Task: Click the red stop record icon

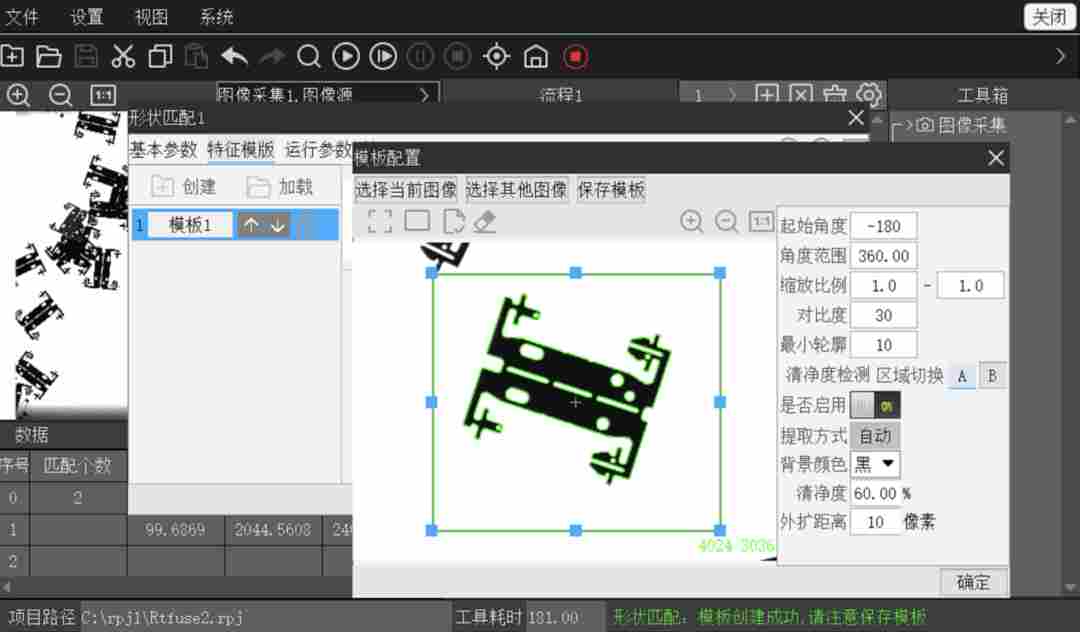Action: [575, 56]
